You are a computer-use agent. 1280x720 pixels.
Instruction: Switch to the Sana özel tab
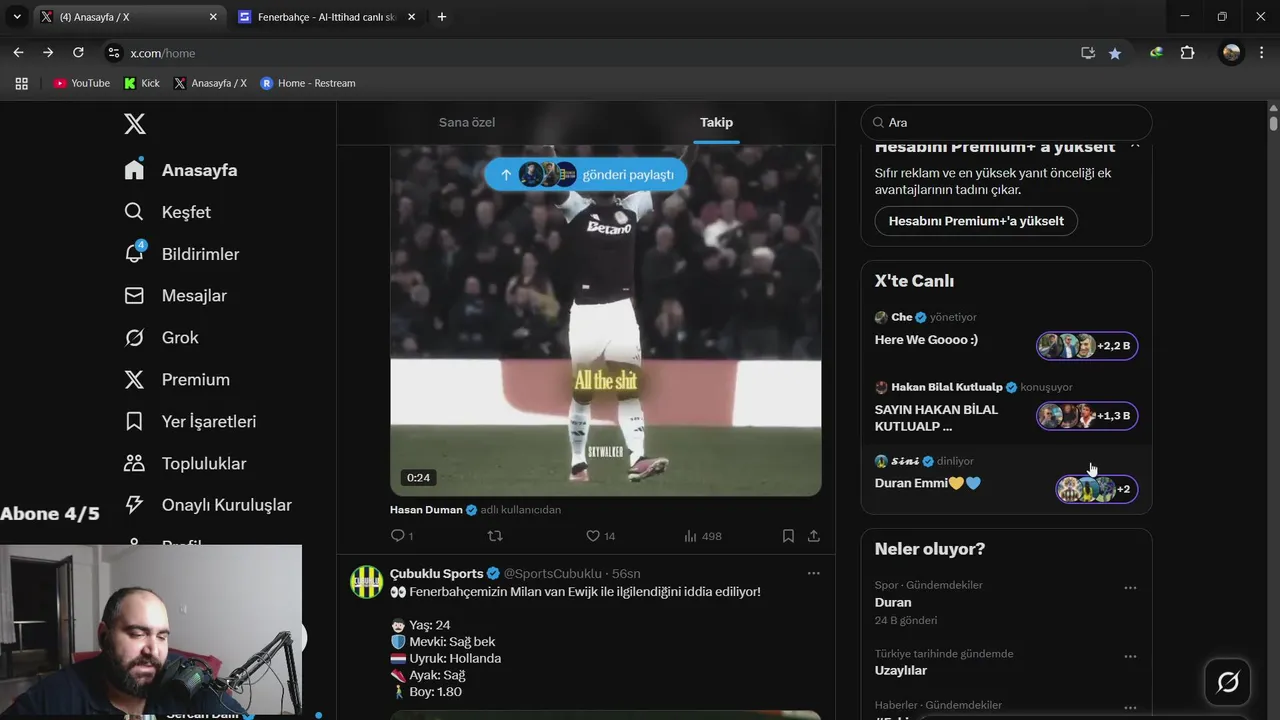pyautogui.click(x=467, y=122)
